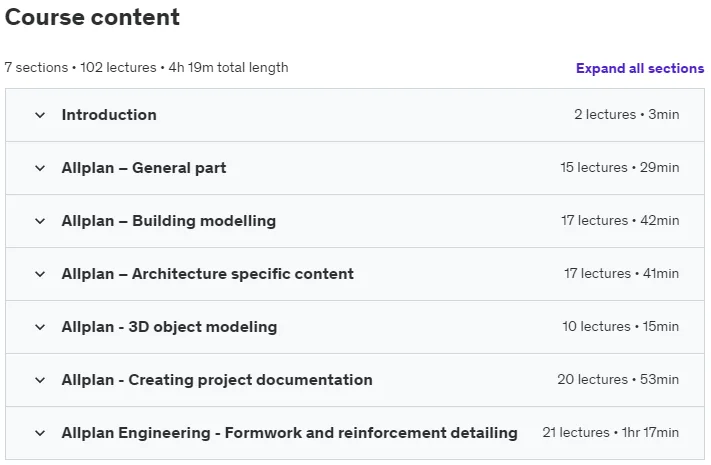Screen dimensions: 711x465
Task: Click the 17 lectures • 42min label
Action: coord(620,220)
